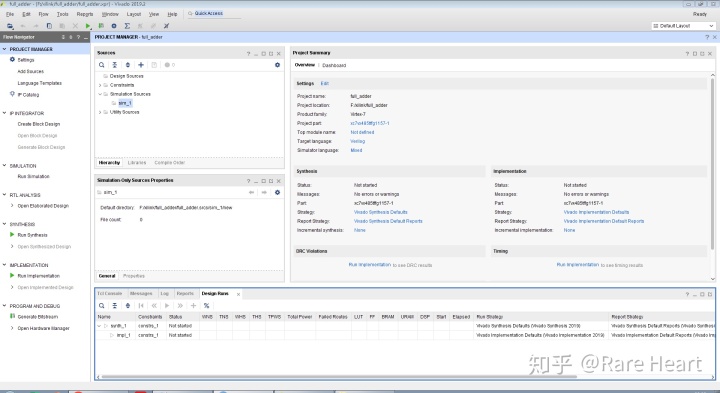Viewport: 720px width, 393px height.
Task: Click the Project Summary vertical scrollbar
Action: pos(712,164)
